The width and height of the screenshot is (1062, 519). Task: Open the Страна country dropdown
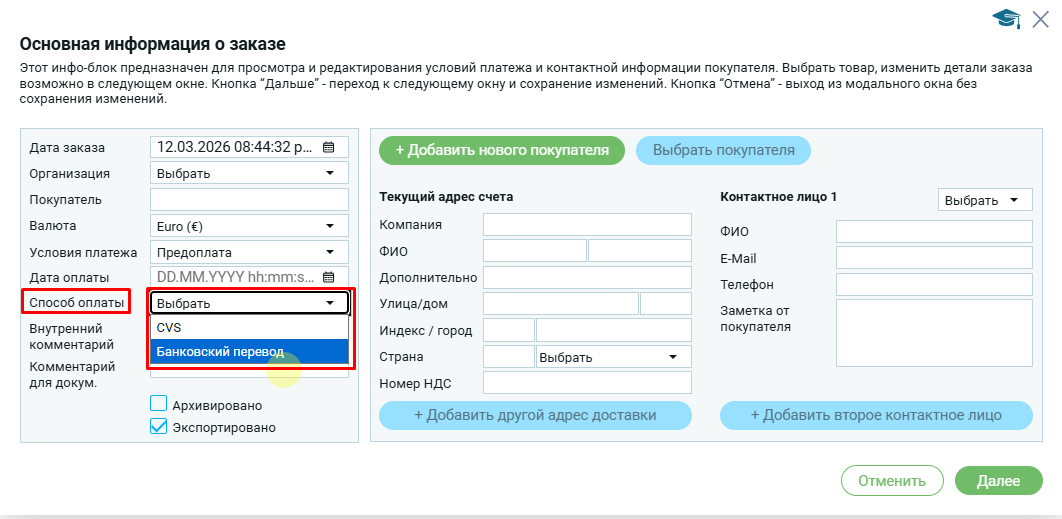(x=613, y=357)
